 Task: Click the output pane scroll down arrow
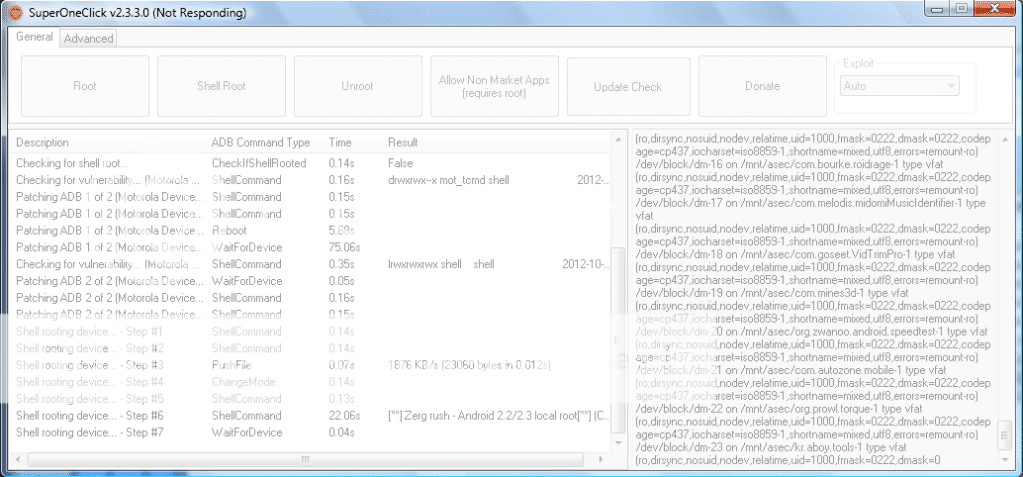1005,459
